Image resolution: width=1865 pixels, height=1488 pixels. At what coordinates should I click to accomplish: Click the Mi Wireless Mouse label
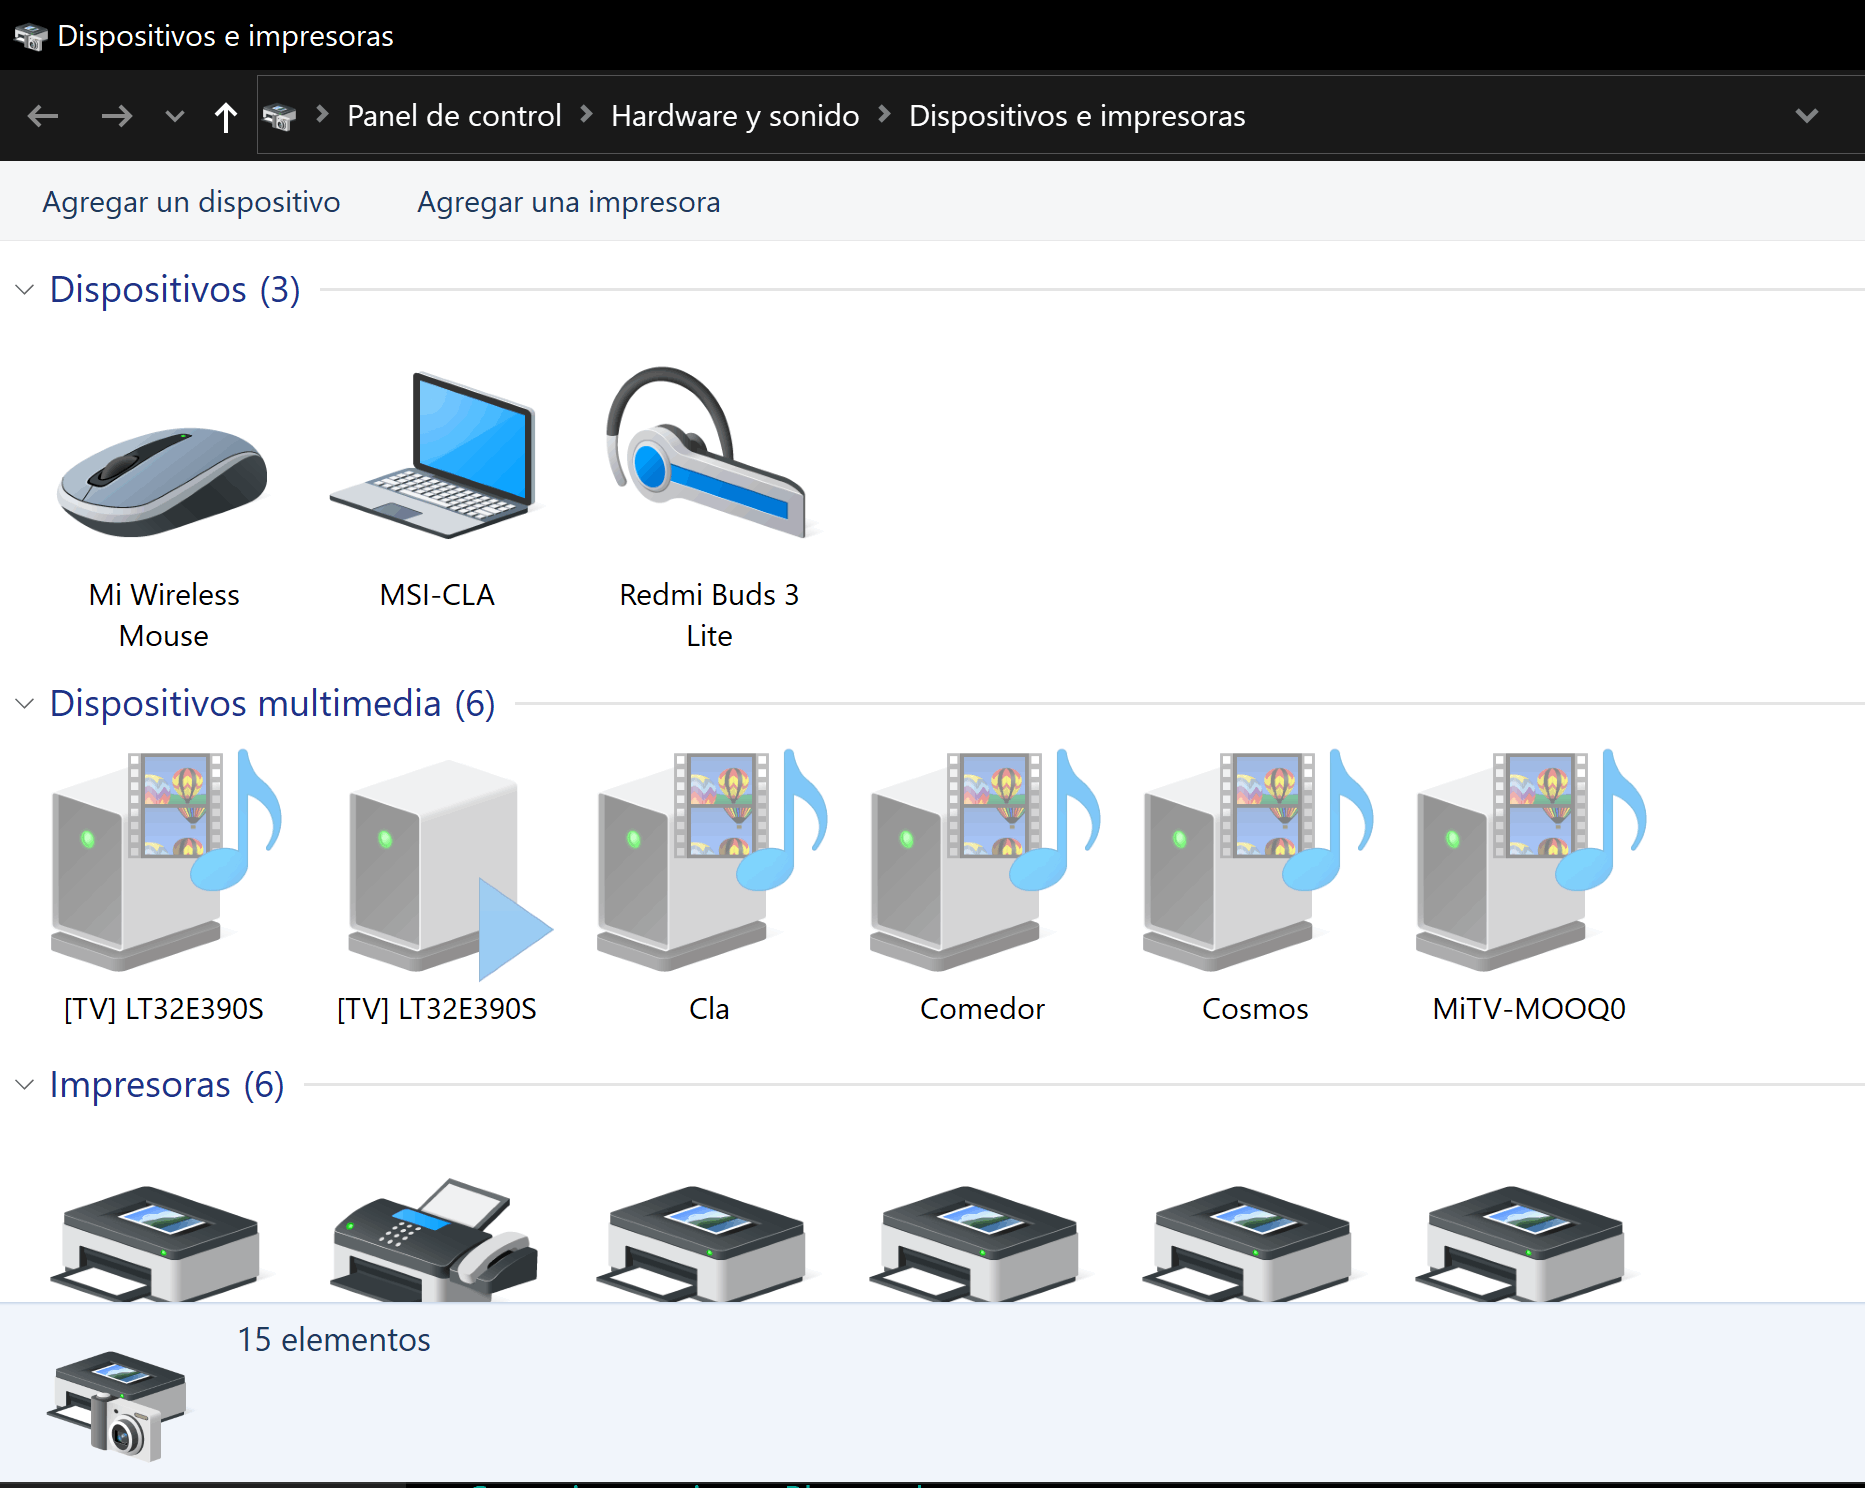(x=164, y=615)
